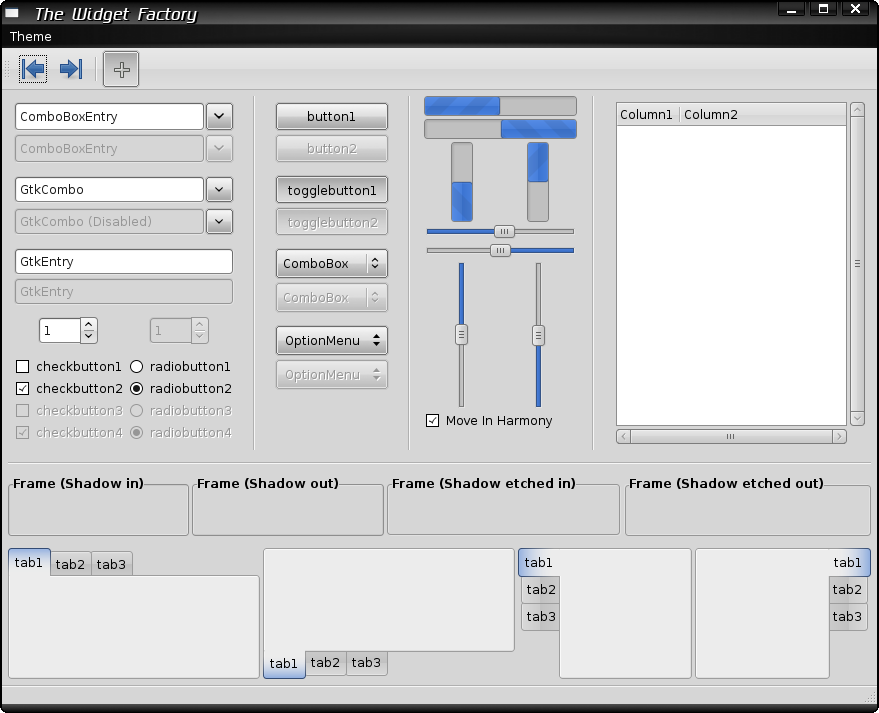
Task: Select radiobutton2
Action: (x=136, y=388)
